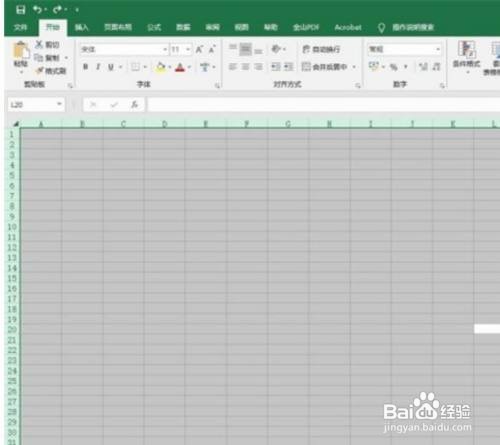Toggle 自动换行 (Wrap Text)

click(321, 49)
